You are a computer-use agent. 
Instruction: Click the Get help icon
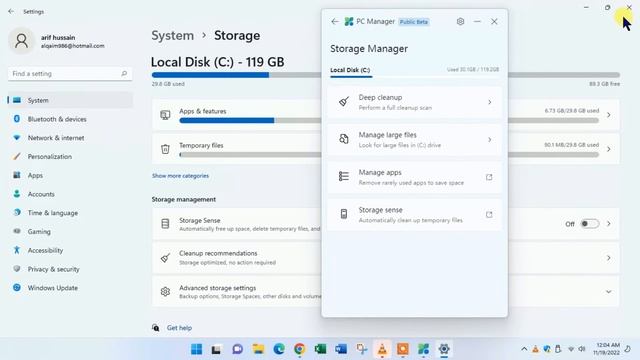pos(156,327)
